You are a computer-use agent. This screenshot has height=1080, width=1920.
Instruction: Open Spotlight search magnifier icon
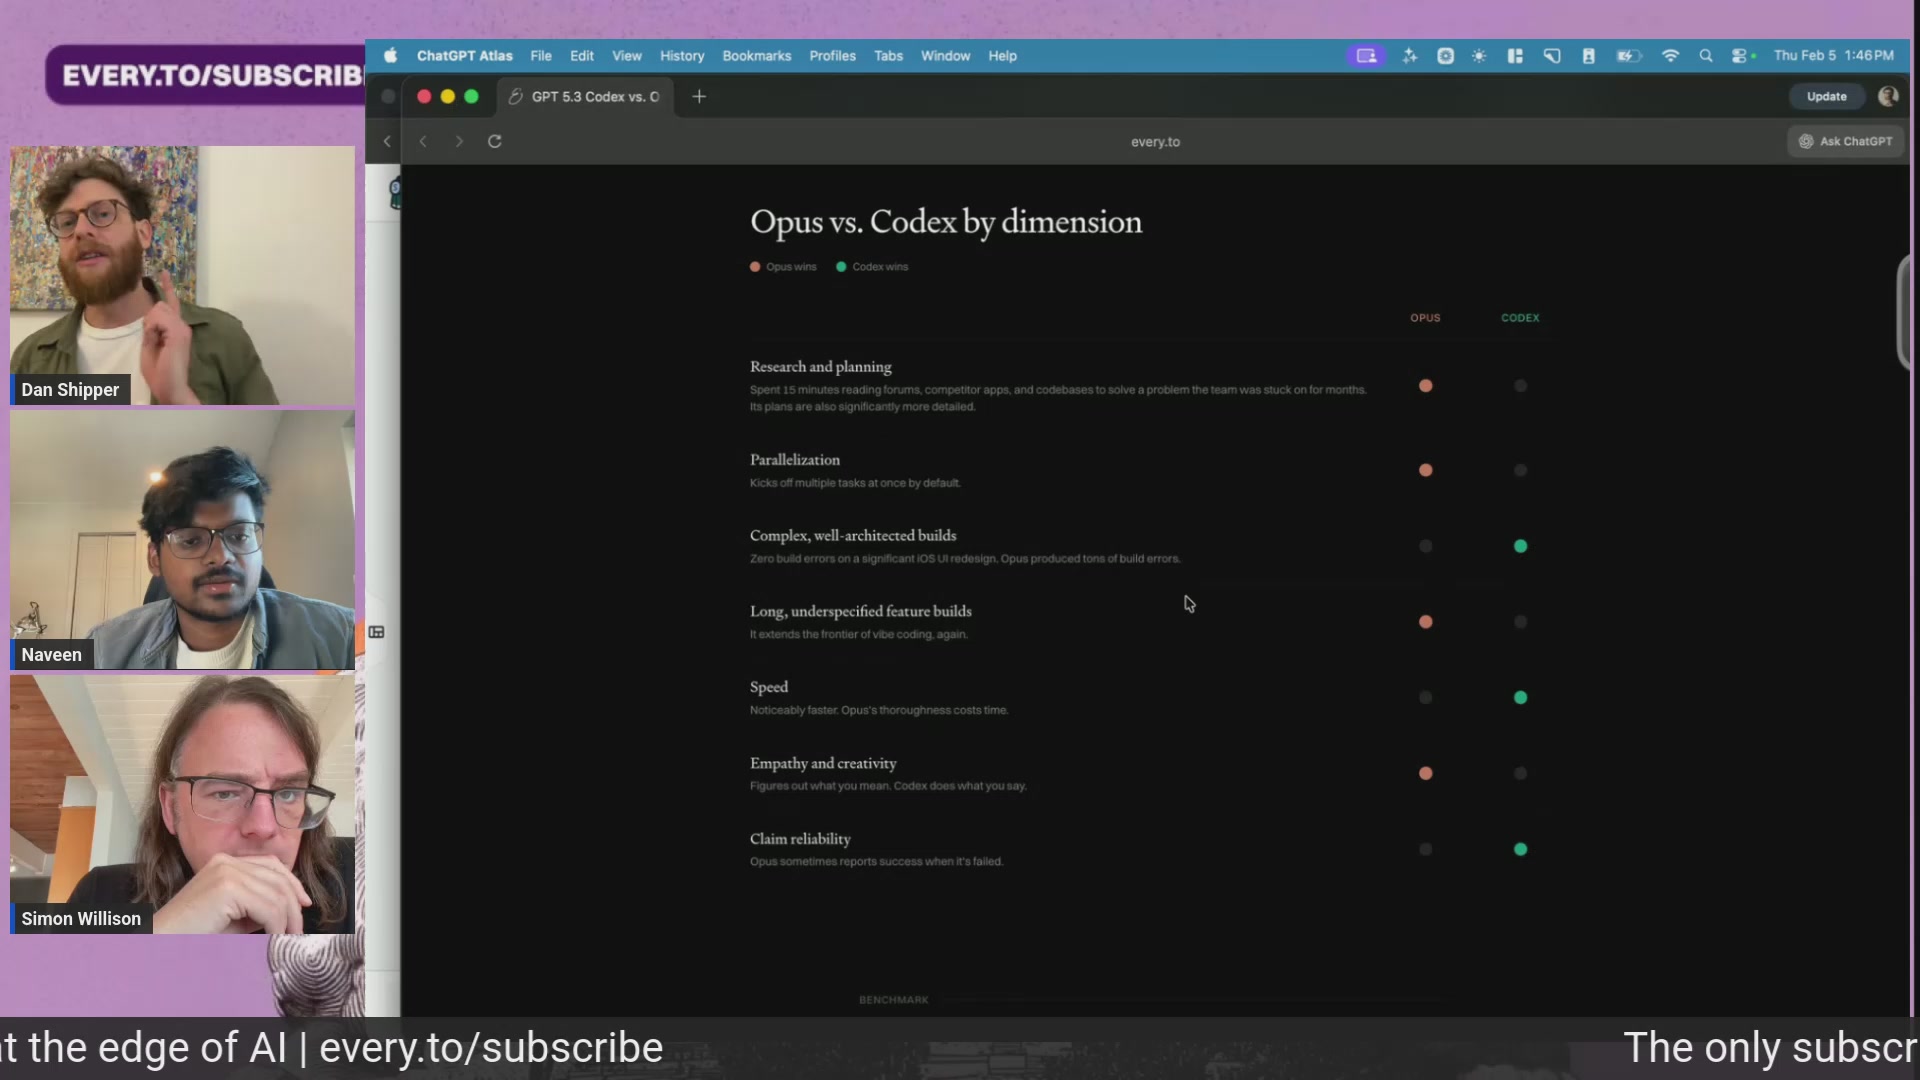pos(1705,56)
